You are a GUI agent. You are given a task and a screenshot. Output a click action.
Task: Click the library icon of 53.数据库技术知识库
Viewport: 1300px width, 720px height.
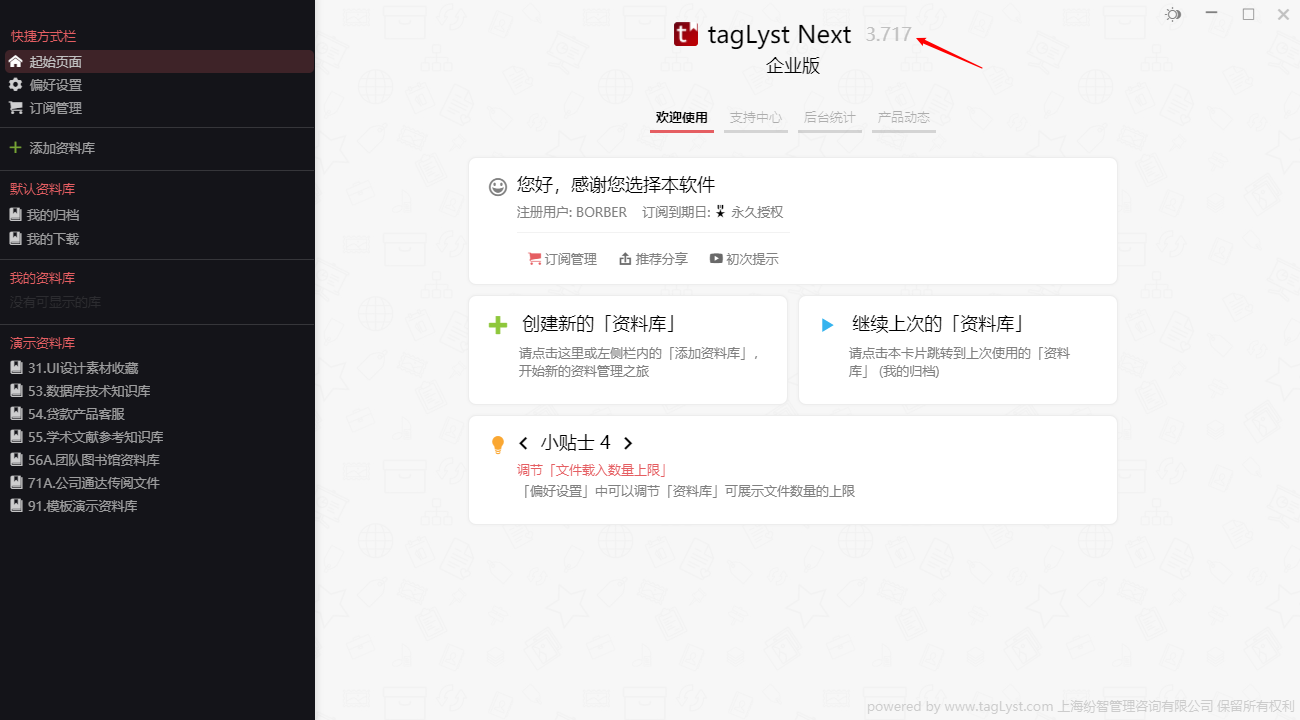[x=16, y=391]
